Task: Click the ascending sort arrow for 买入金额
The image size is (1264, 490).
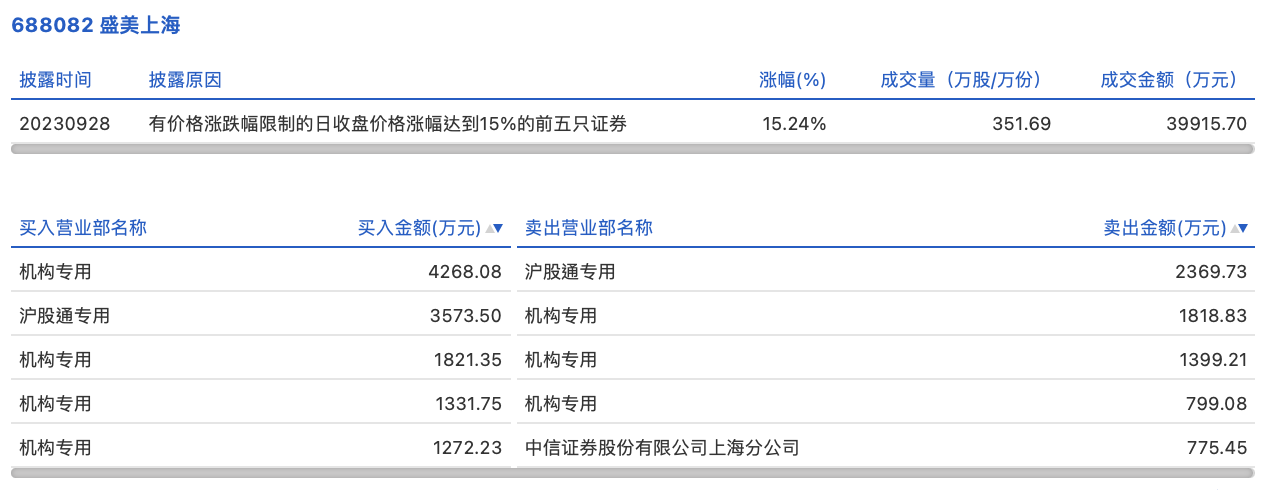Action: click(489, 229)
